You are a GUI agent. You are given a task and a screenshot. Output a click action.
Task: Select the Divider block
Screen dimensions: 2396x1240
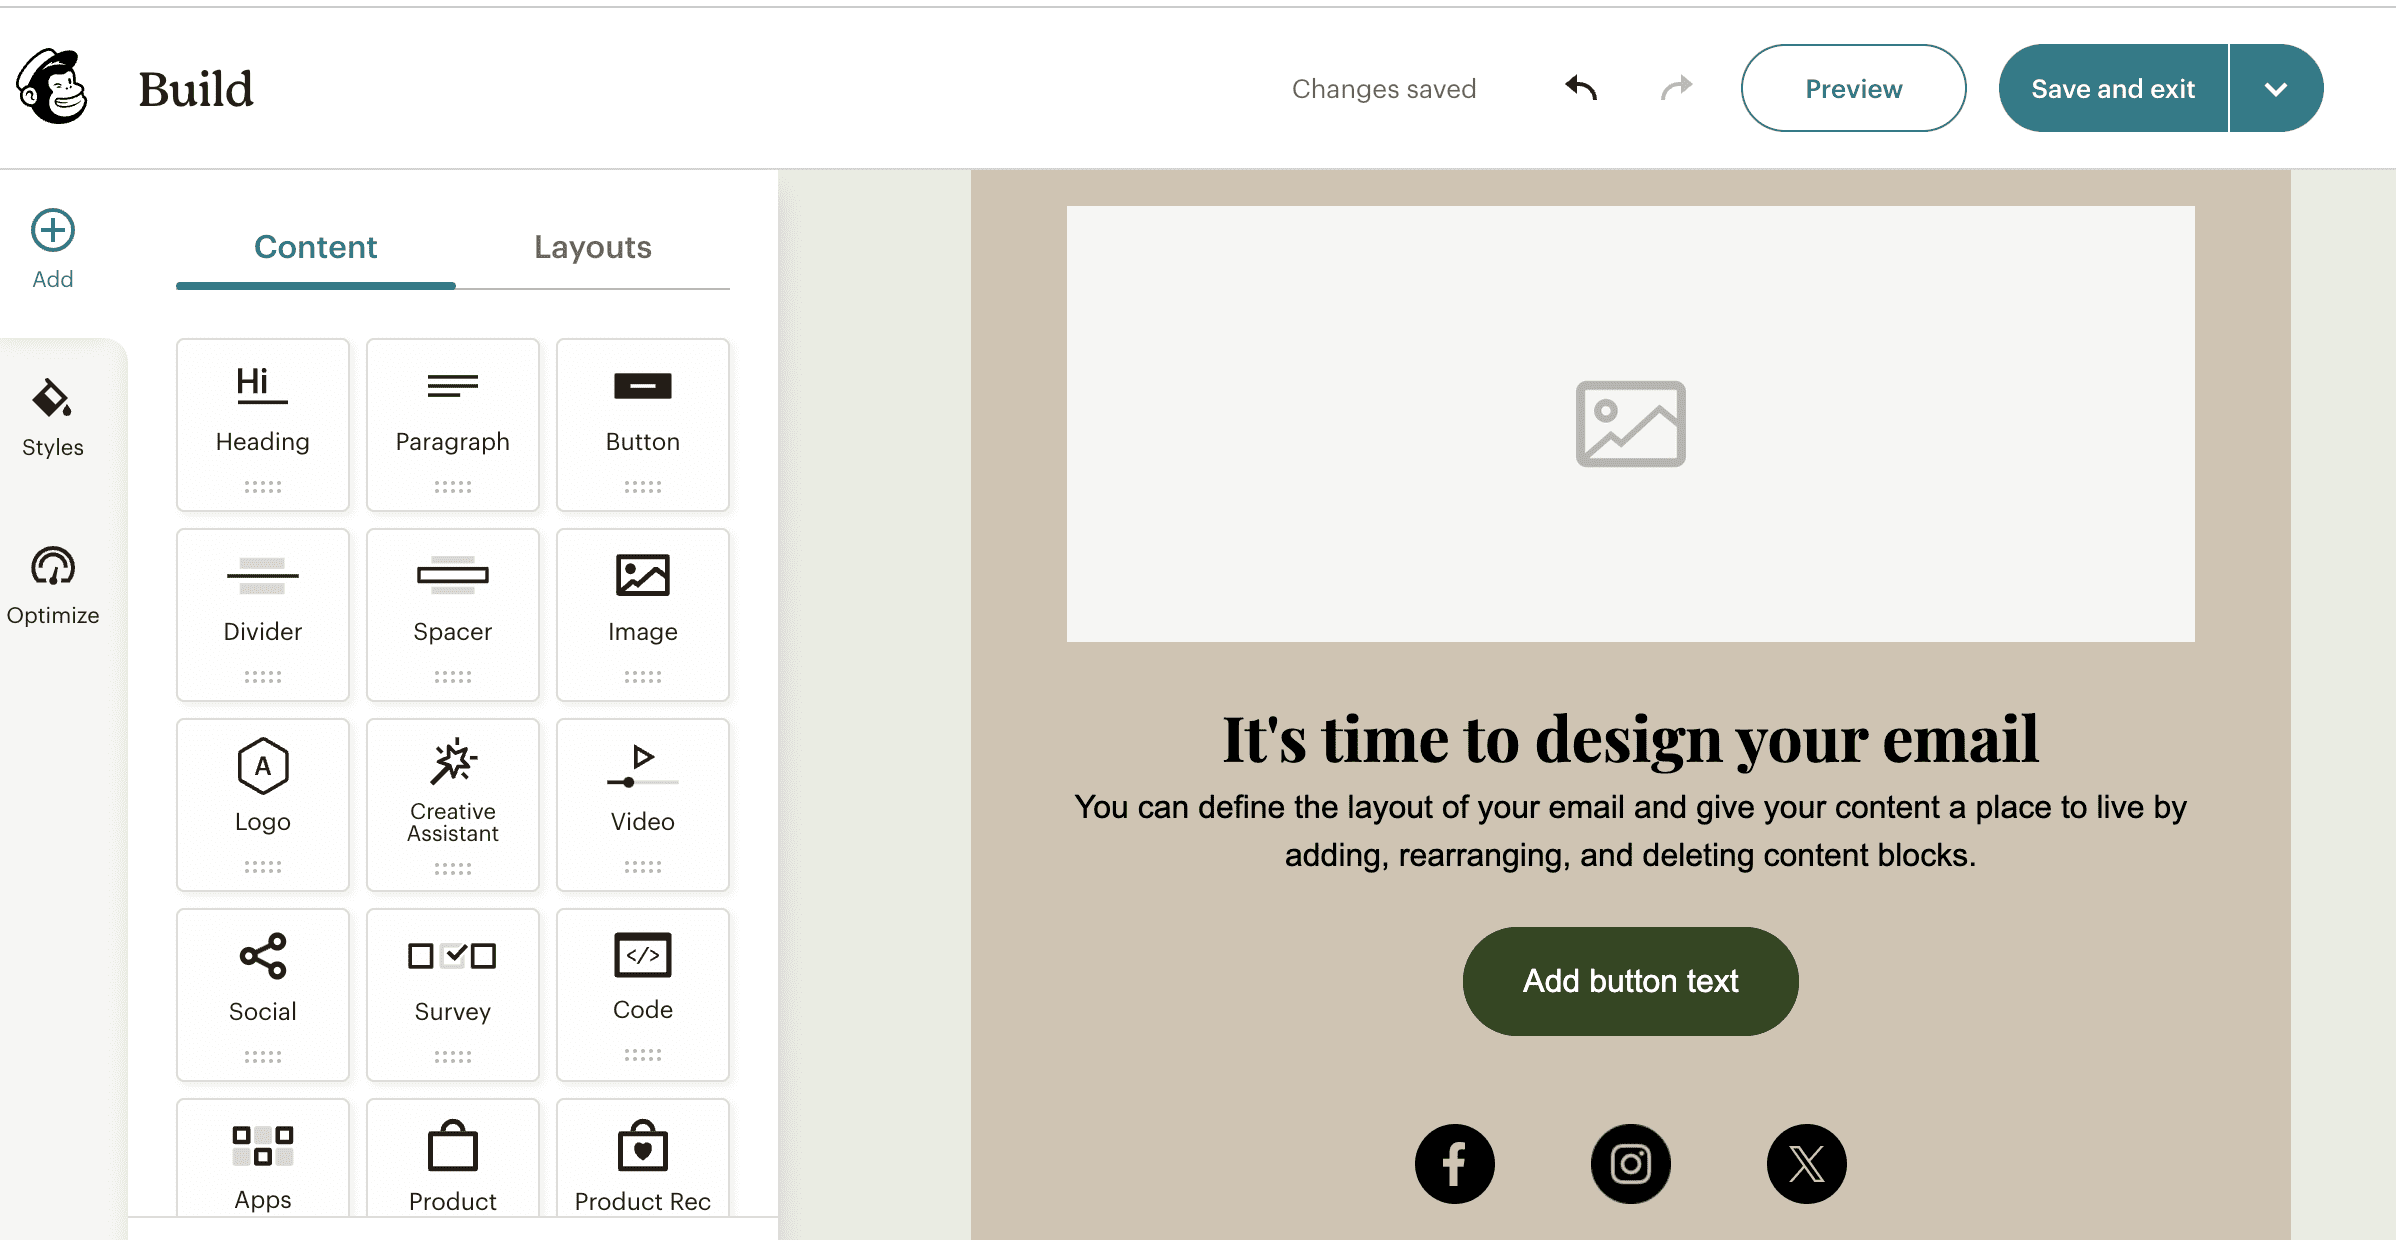pyautogui.click(x=262, y=614)
